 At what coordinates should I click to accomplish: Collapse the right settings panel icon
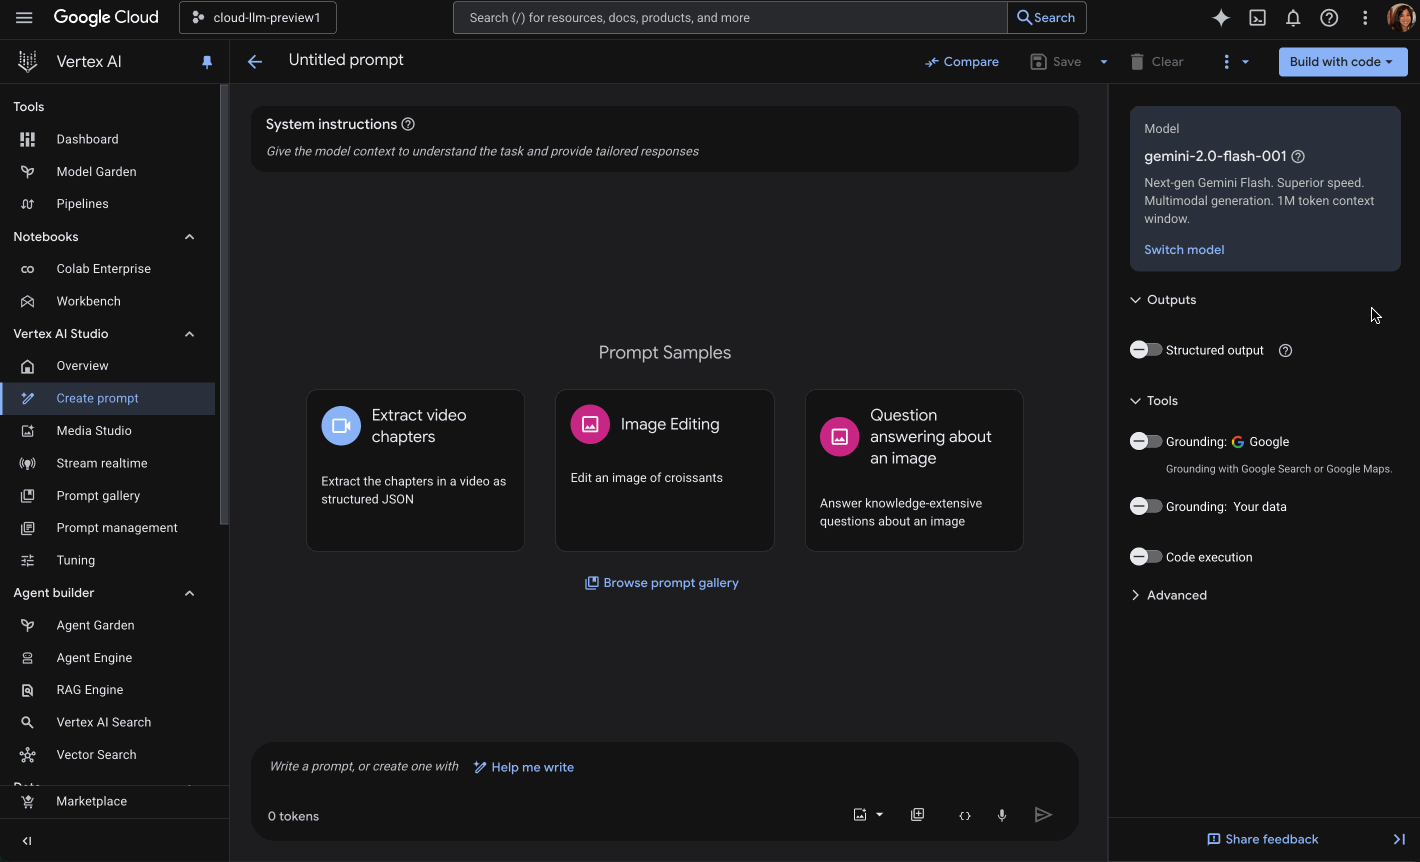[x=1399, y=839]
